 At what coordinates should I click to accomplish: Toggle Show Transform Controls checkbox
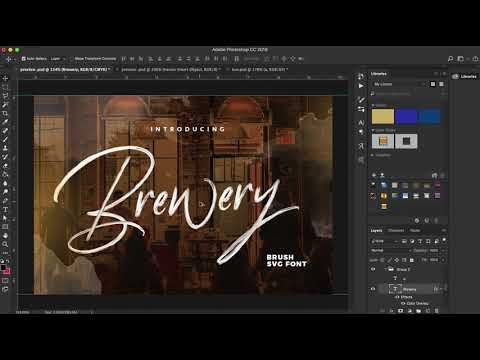71,59
